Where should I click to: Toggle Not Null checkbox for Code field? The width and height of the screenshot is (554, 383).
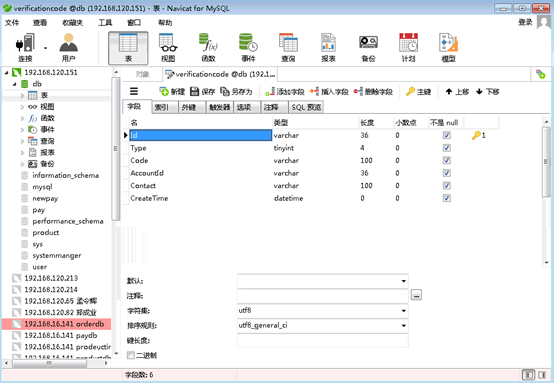(x=447, y=160)
